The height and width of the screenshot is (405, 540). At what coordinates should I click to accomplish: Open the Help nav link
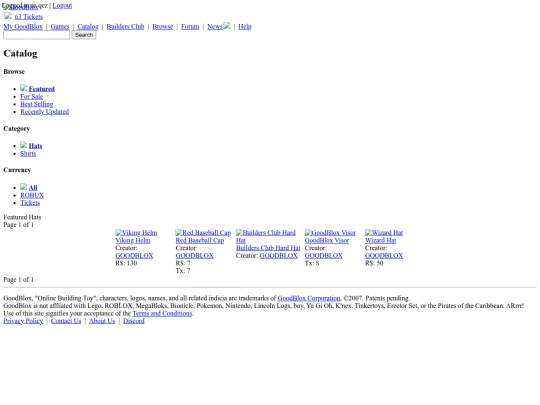point(245,27)
